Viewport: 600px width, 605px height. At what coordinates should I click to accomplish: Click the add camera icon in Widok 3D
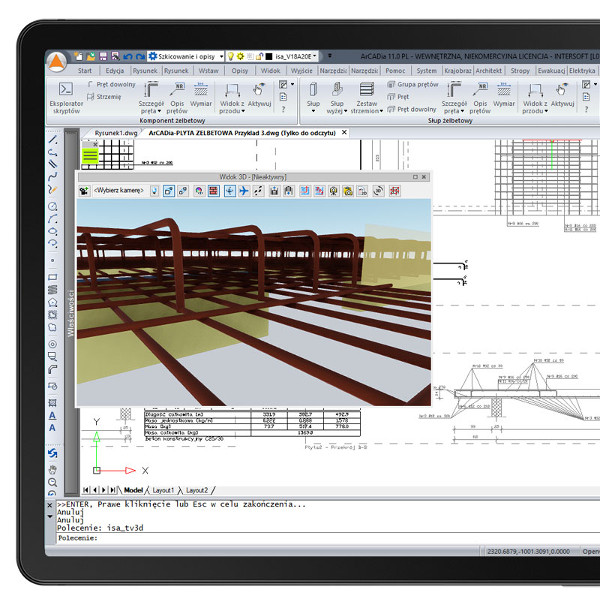[84, 191]
